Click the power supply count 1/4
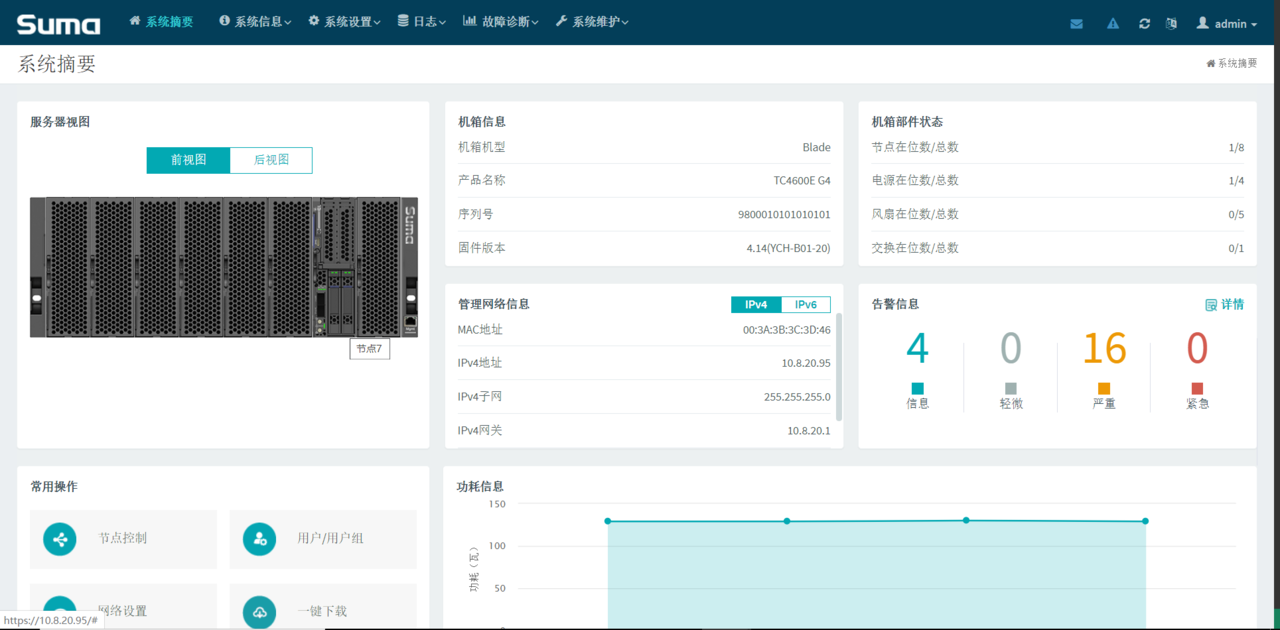The width and height of the screenshot is (1280, 630). [1236, 181]
